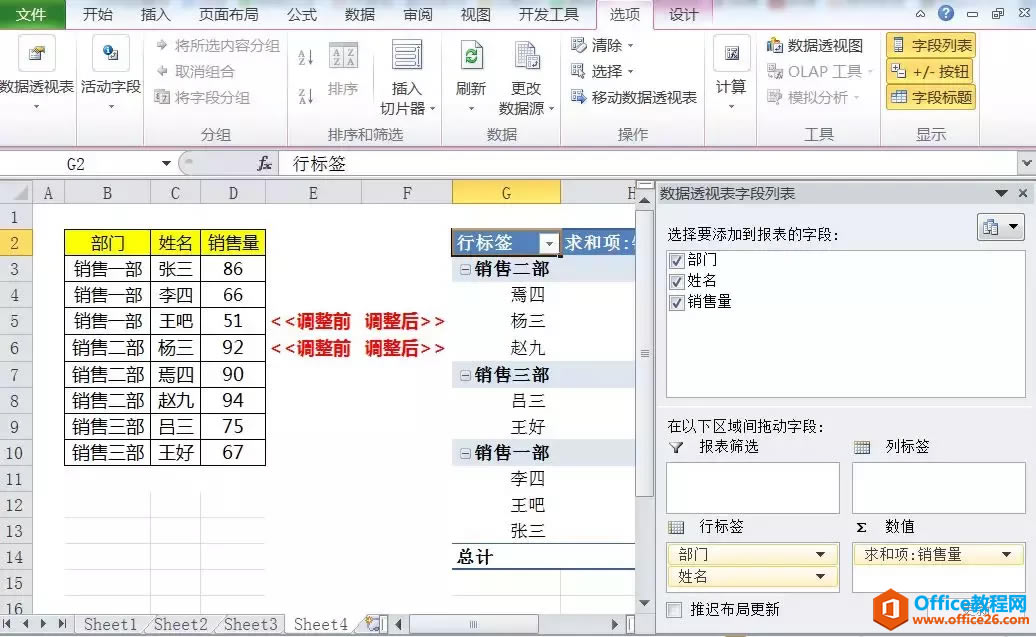Viewport: 1036px width, 637px height.
Task: Switch to the 数据 ribbon tab
Action: coord(359,14)
